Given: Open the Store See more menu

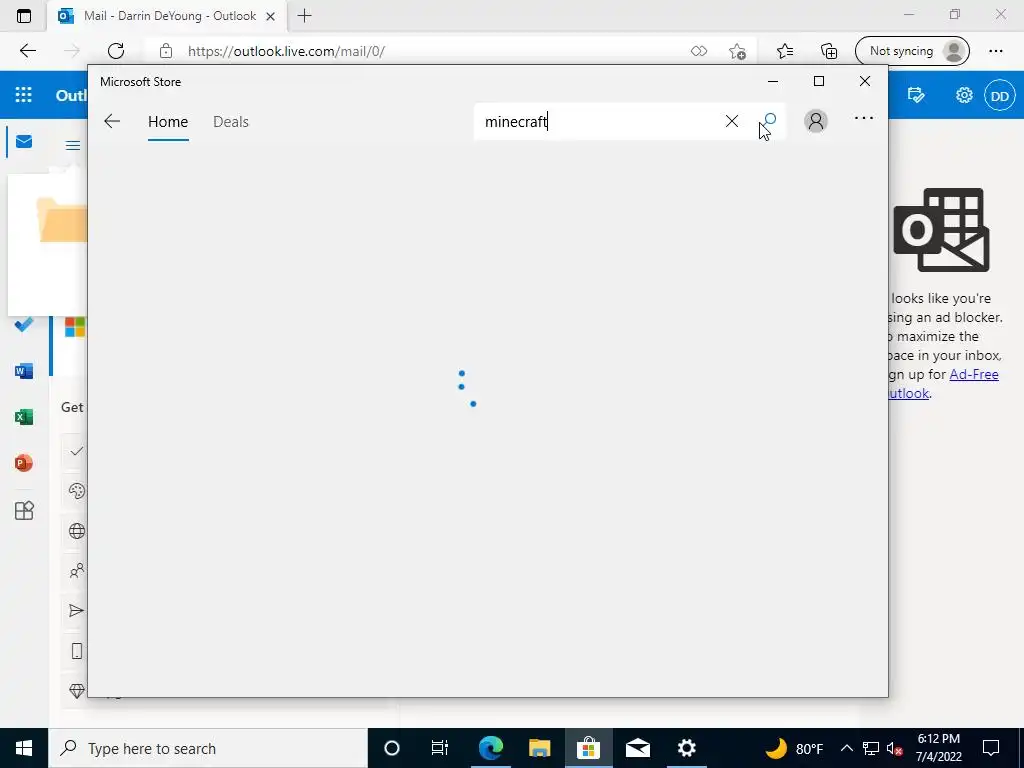Looking at the screenshot, I should click(863, 118).
